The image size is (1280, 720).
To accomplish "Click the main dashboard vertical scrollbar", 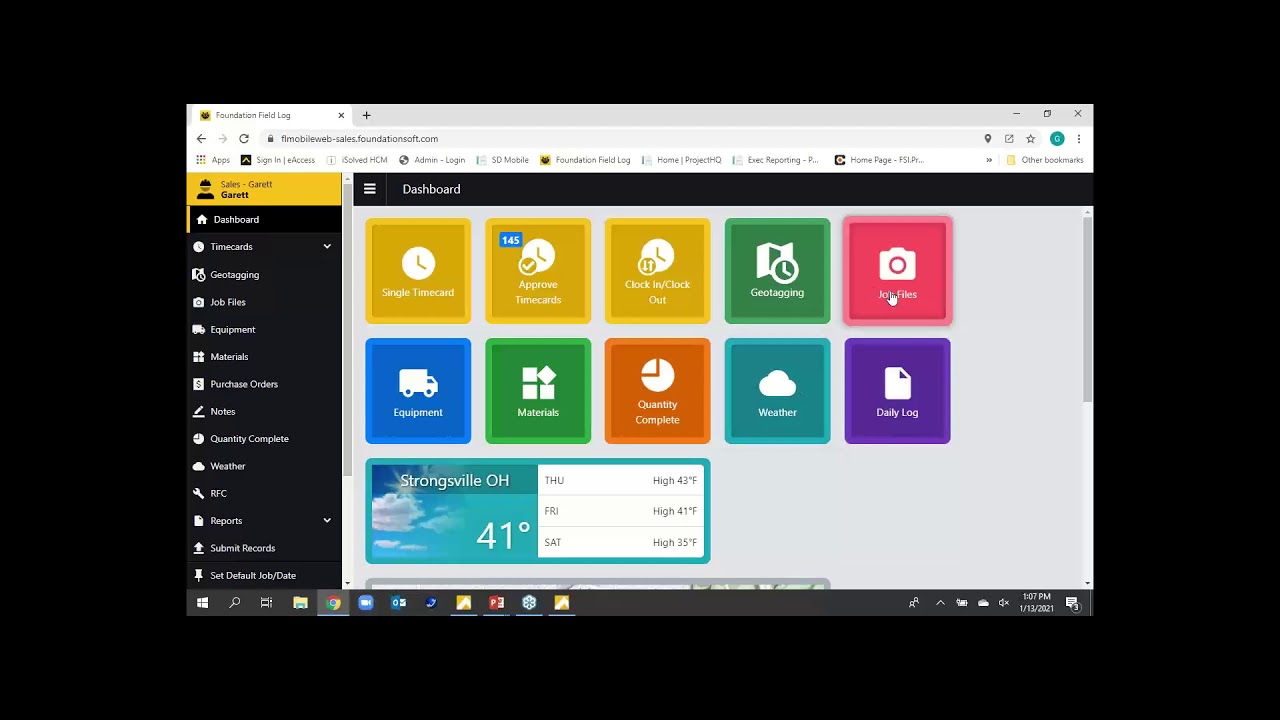I will [1088, 309].
